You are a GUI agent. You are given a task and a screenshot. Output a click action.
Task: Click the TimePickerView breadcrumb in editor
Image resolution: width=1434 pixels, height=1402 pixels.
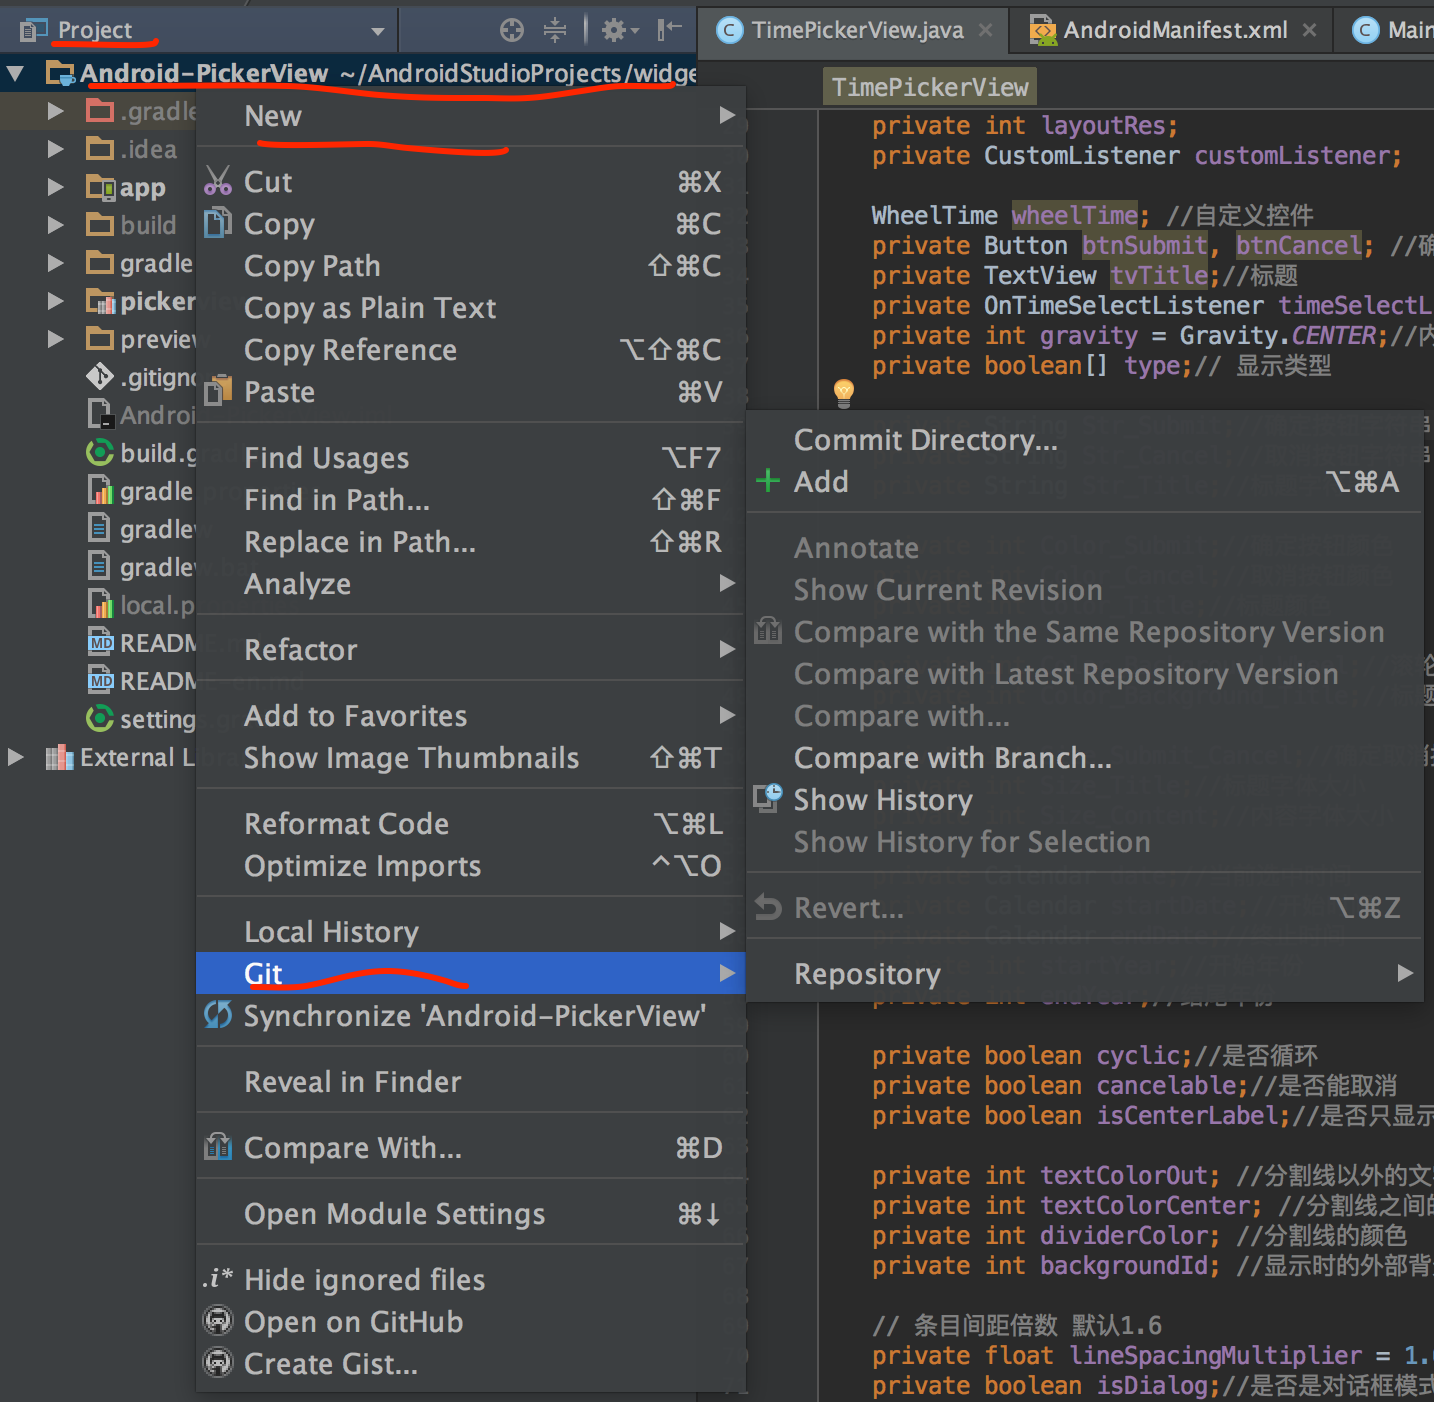929,87
